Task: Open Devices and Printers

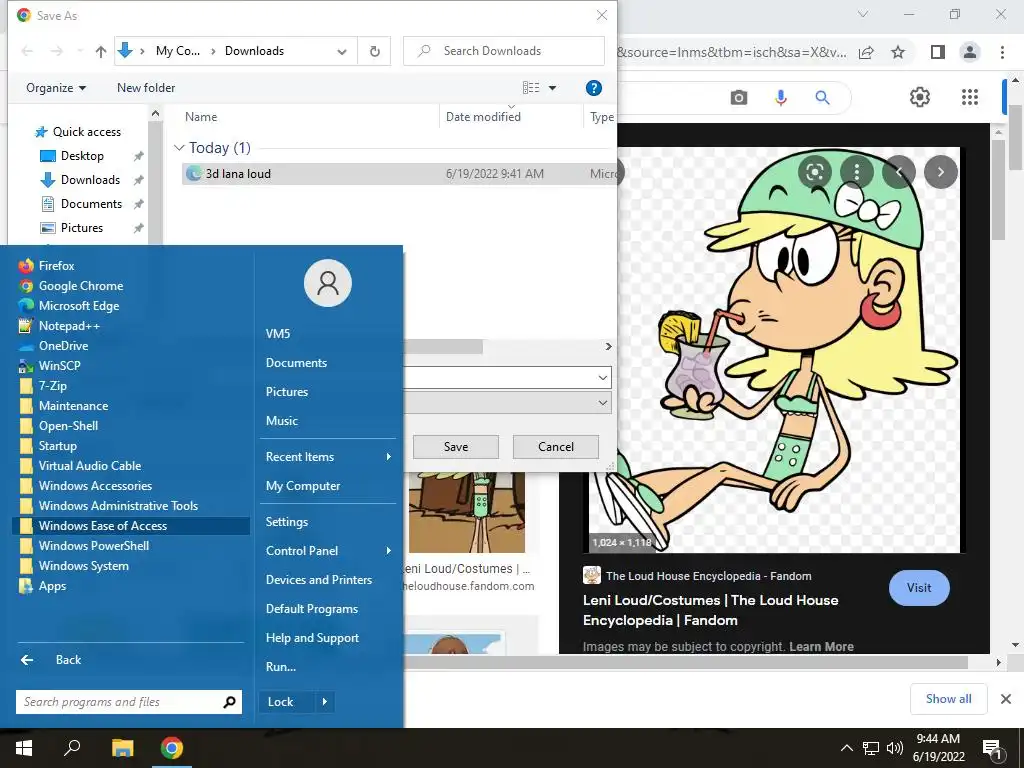Action: coord(319,580)
